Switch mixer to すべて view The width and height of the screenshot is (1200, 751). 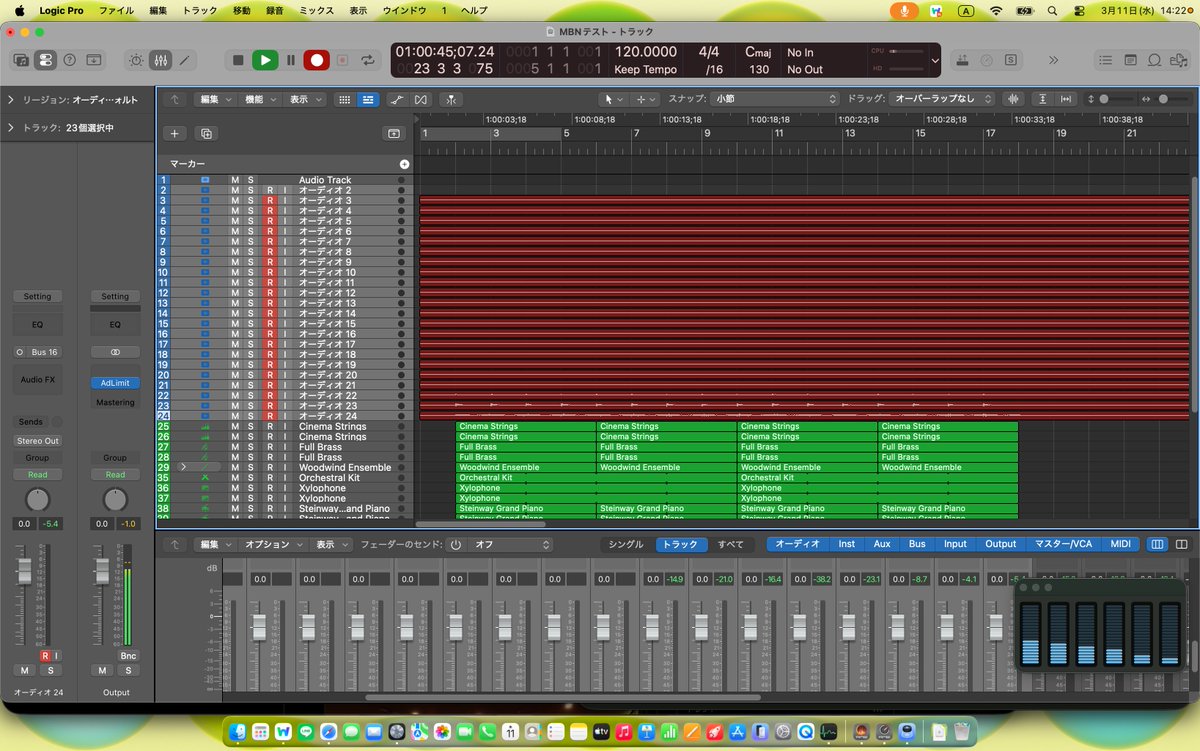click(731, 545)
